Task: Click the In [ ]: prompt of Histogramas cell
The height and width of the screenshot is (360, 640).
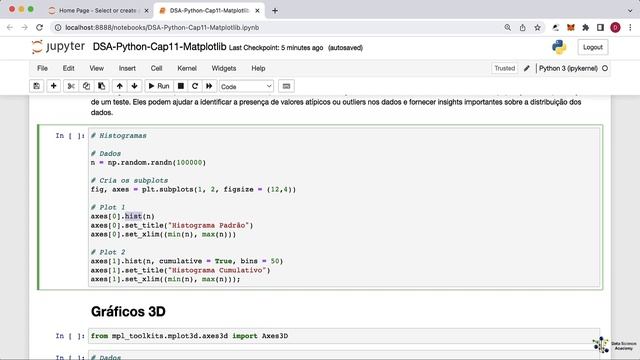Action: 70,136
